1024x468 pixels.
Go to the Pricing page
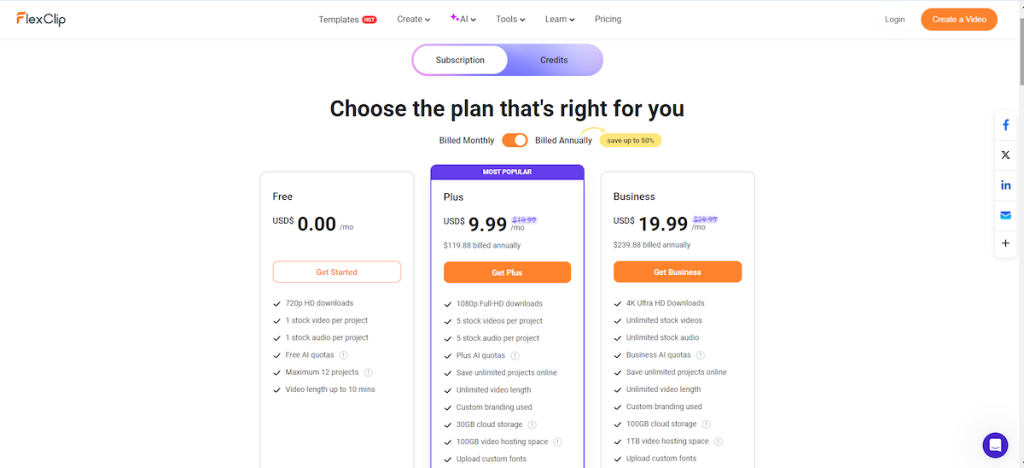pos(608,19)
